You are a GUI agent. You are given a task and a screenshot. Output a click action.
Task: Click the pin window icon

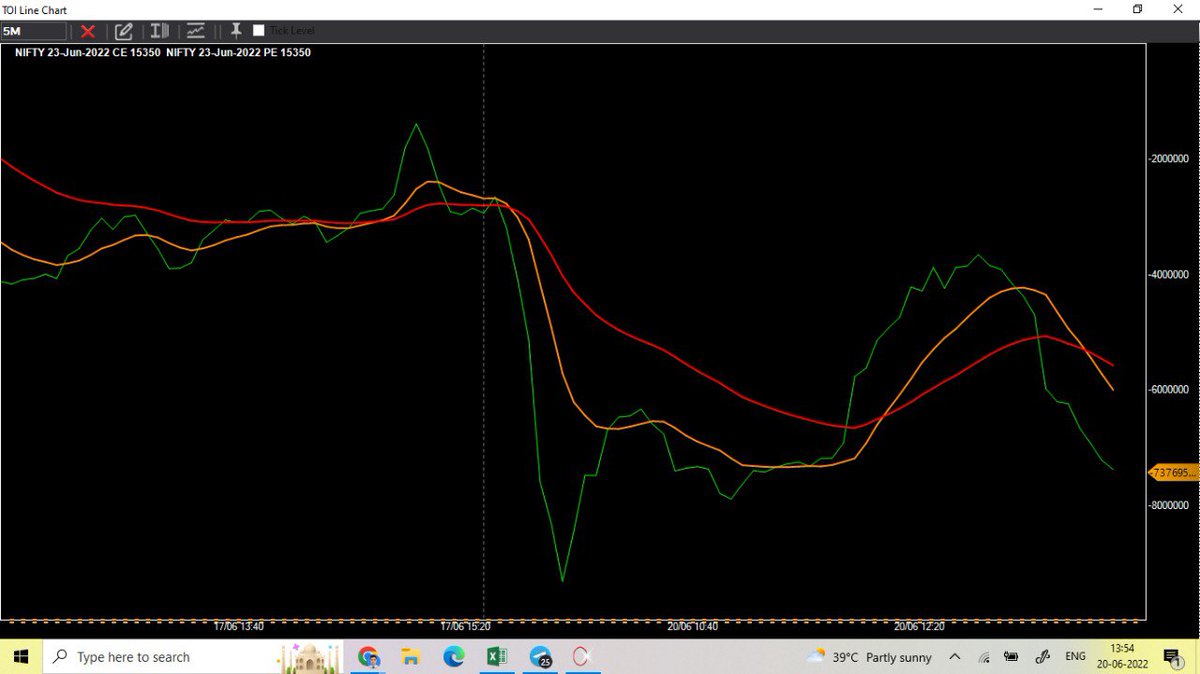click(x=236, y=30)
